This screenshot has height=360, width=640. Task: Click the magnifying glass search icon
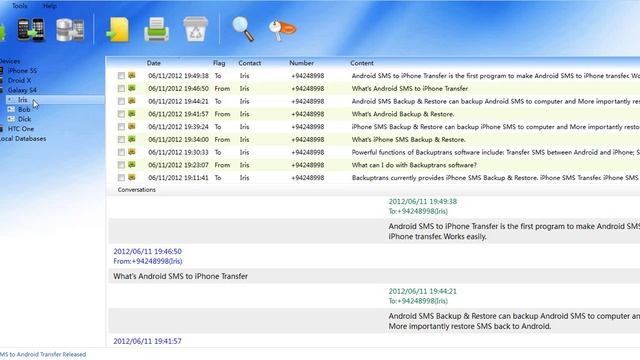(x=243, y=29)
